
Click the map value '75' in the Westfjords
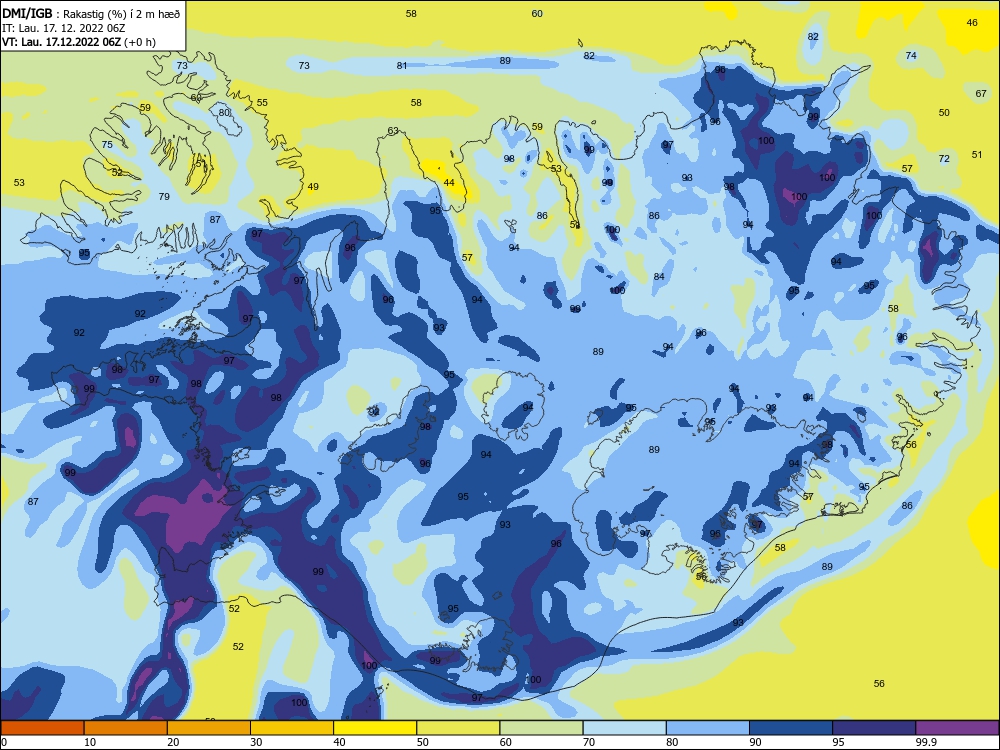pos(107,145)
